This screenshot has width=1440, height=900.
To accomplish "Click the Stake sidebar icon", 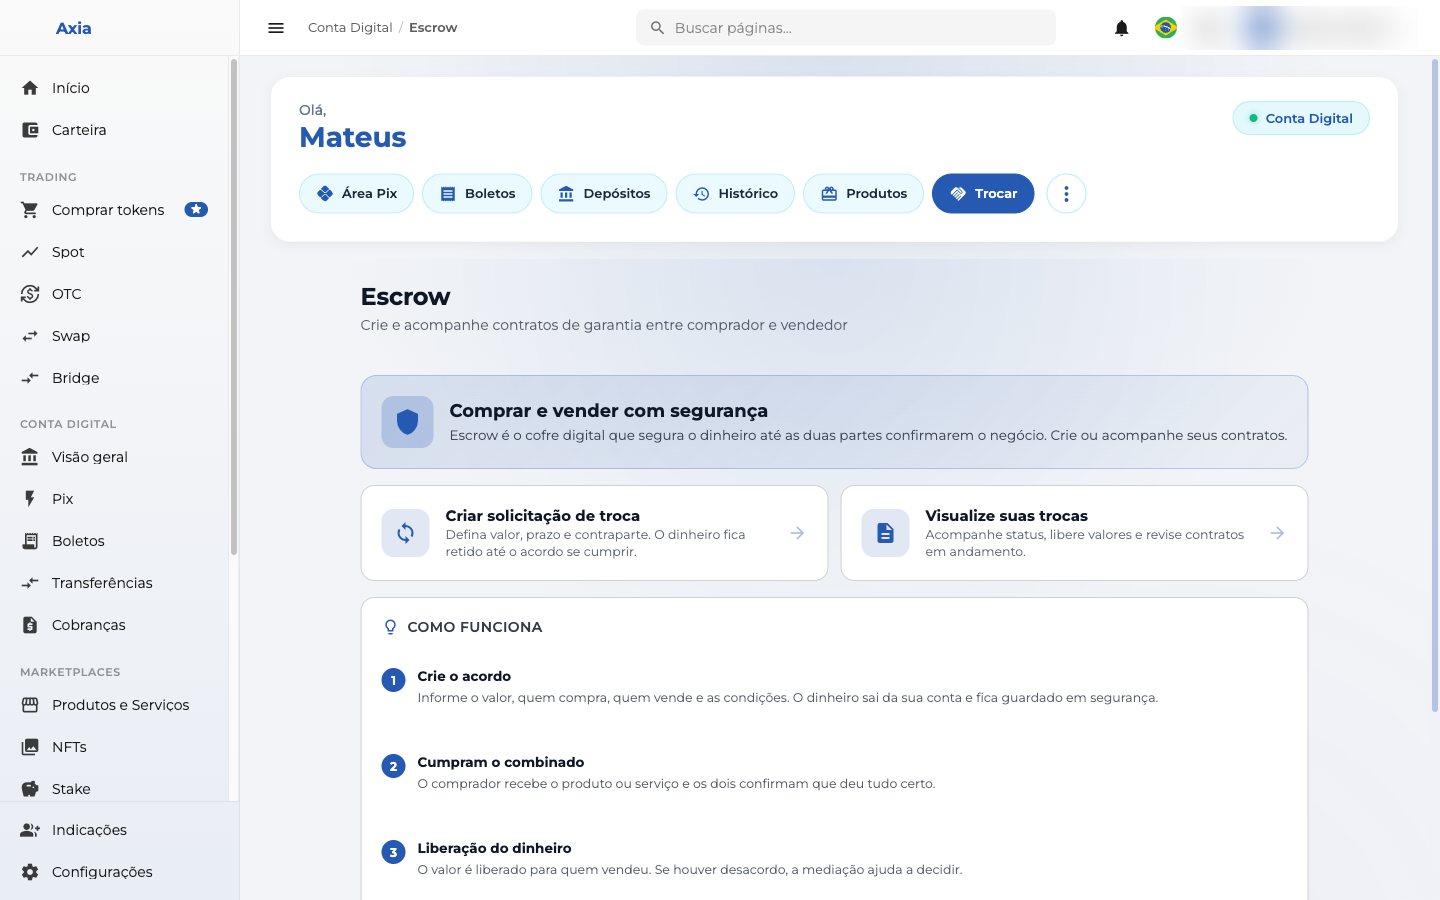I will click(x=30, y=789).
